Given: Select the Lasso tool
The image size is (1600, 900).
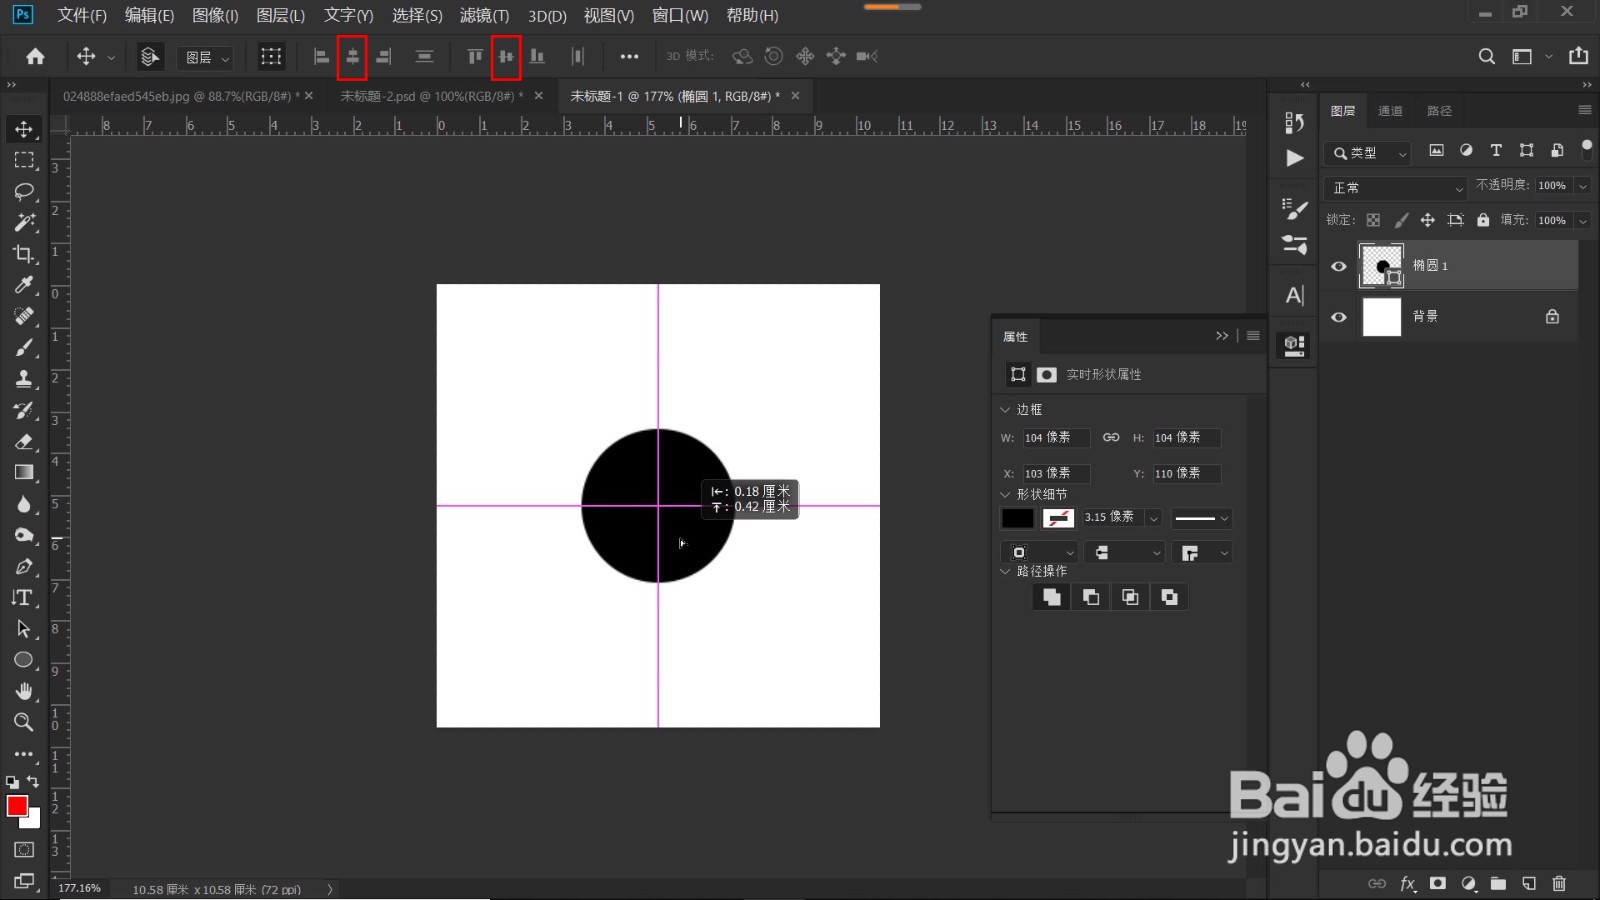Looking at the screenshot, I should click(x=24, y=191).
